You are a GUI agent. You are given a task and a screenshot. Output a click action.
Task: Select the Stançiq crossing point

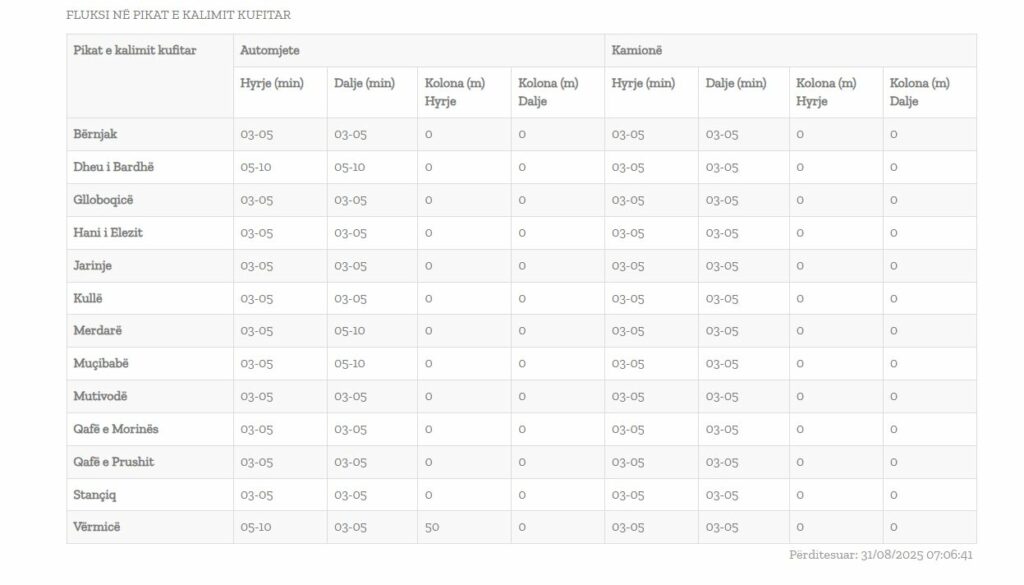(x=94, y=494)
